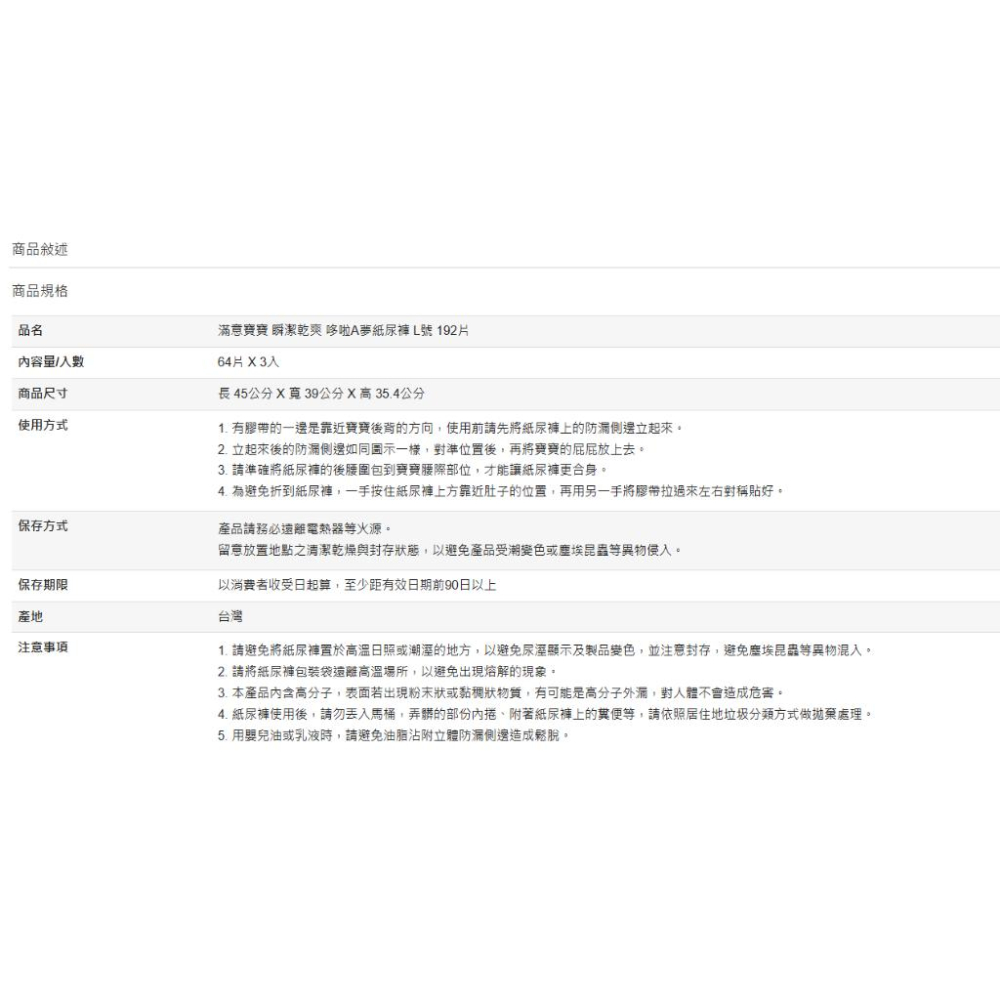The width and height of the screenshot is (1000, 1000).
Task: Click the 64片 X 3入 value
Action: 241,361
